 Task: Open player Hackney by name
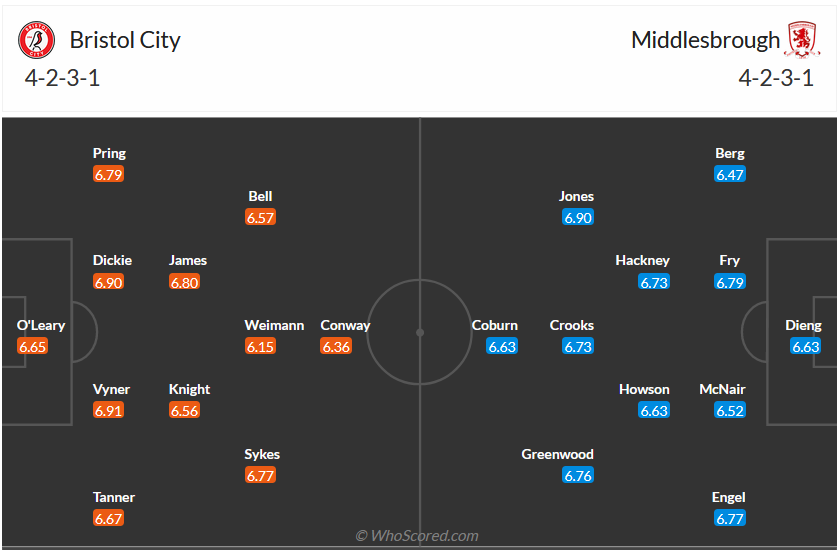(x=642, y=260)
